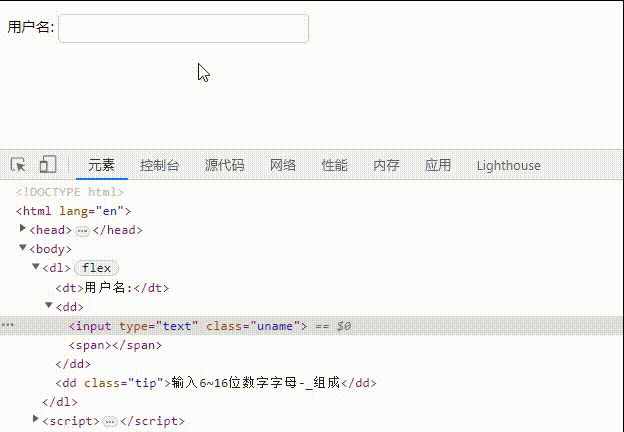
Task: Click the 用户名: label on the page
Action: 31,27
